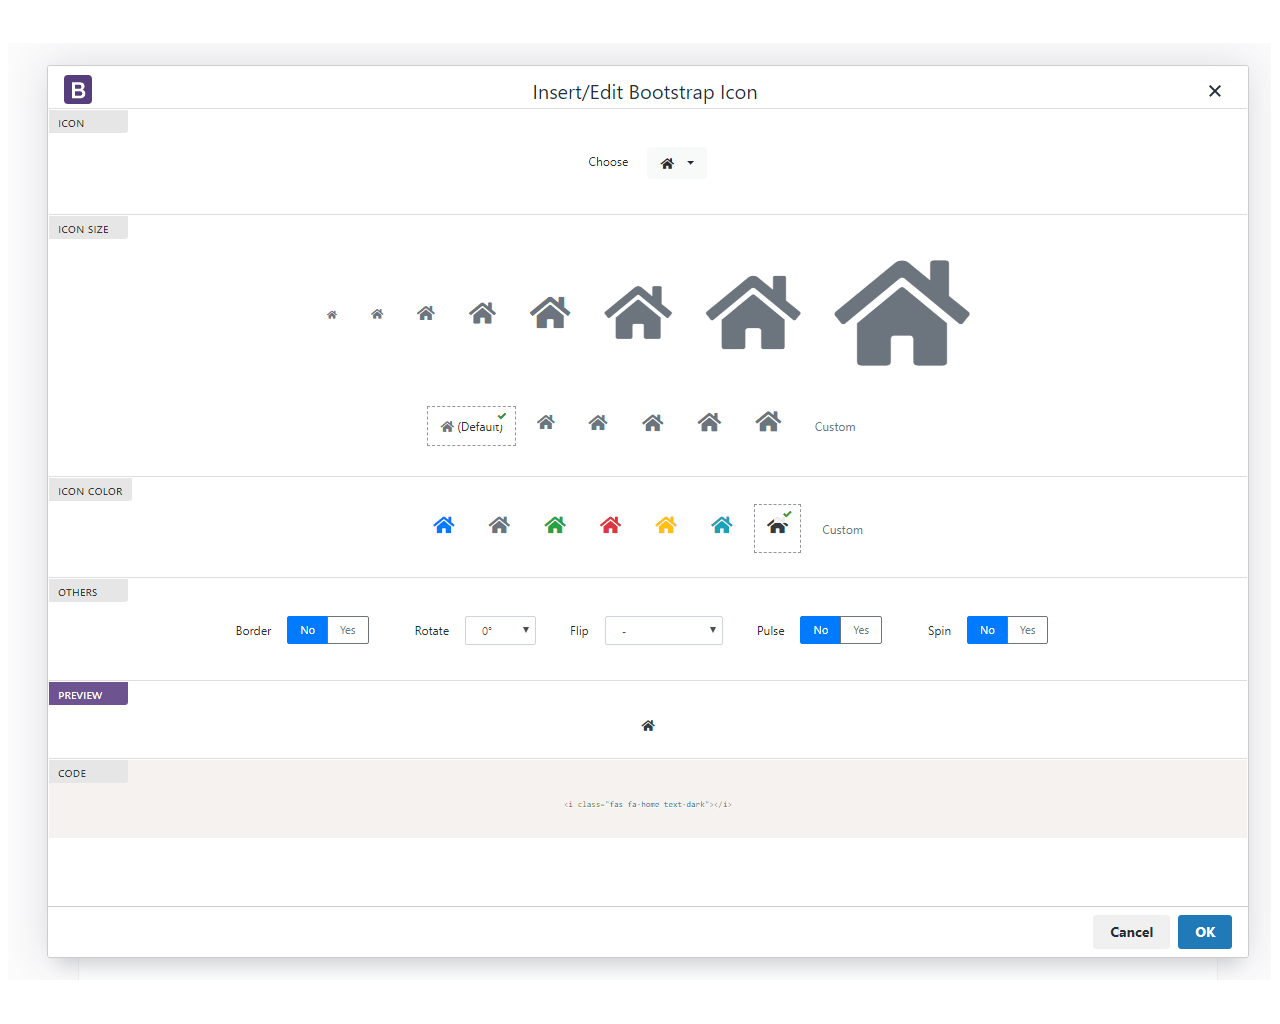Select third home icon after Default size
The width and height of the screenshot is (1280, 1024).
point(653,422)
